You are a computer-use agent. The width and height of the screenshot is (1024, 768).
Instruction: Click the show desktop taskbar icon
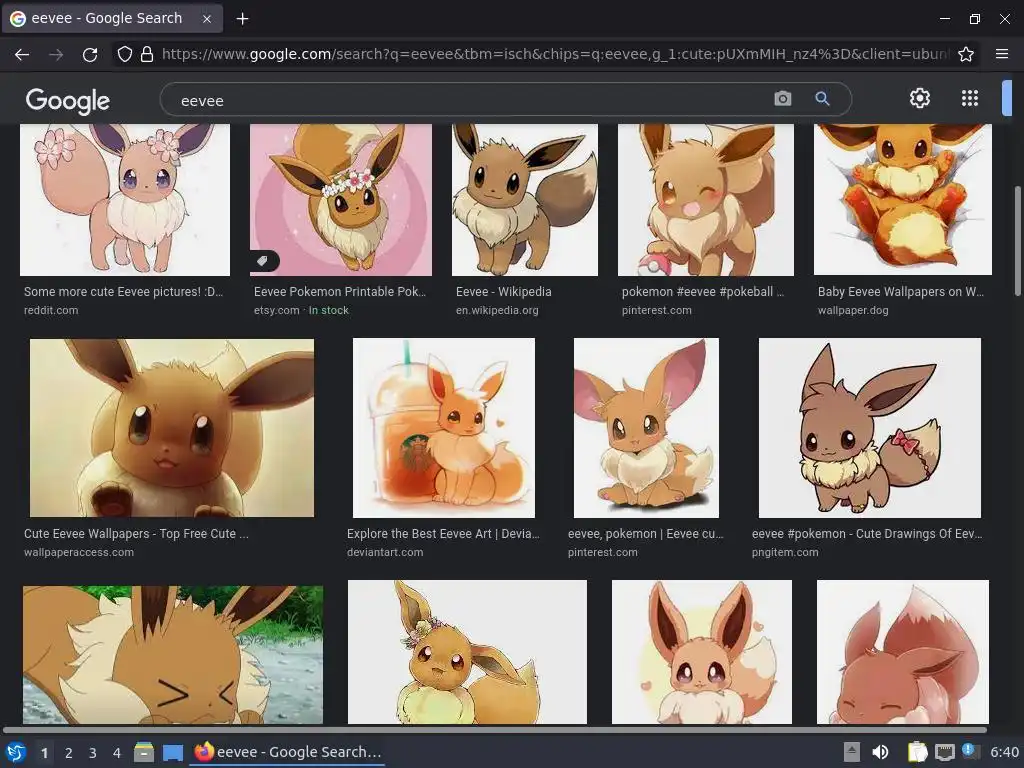pyautogui.click(x=173, y=753)
